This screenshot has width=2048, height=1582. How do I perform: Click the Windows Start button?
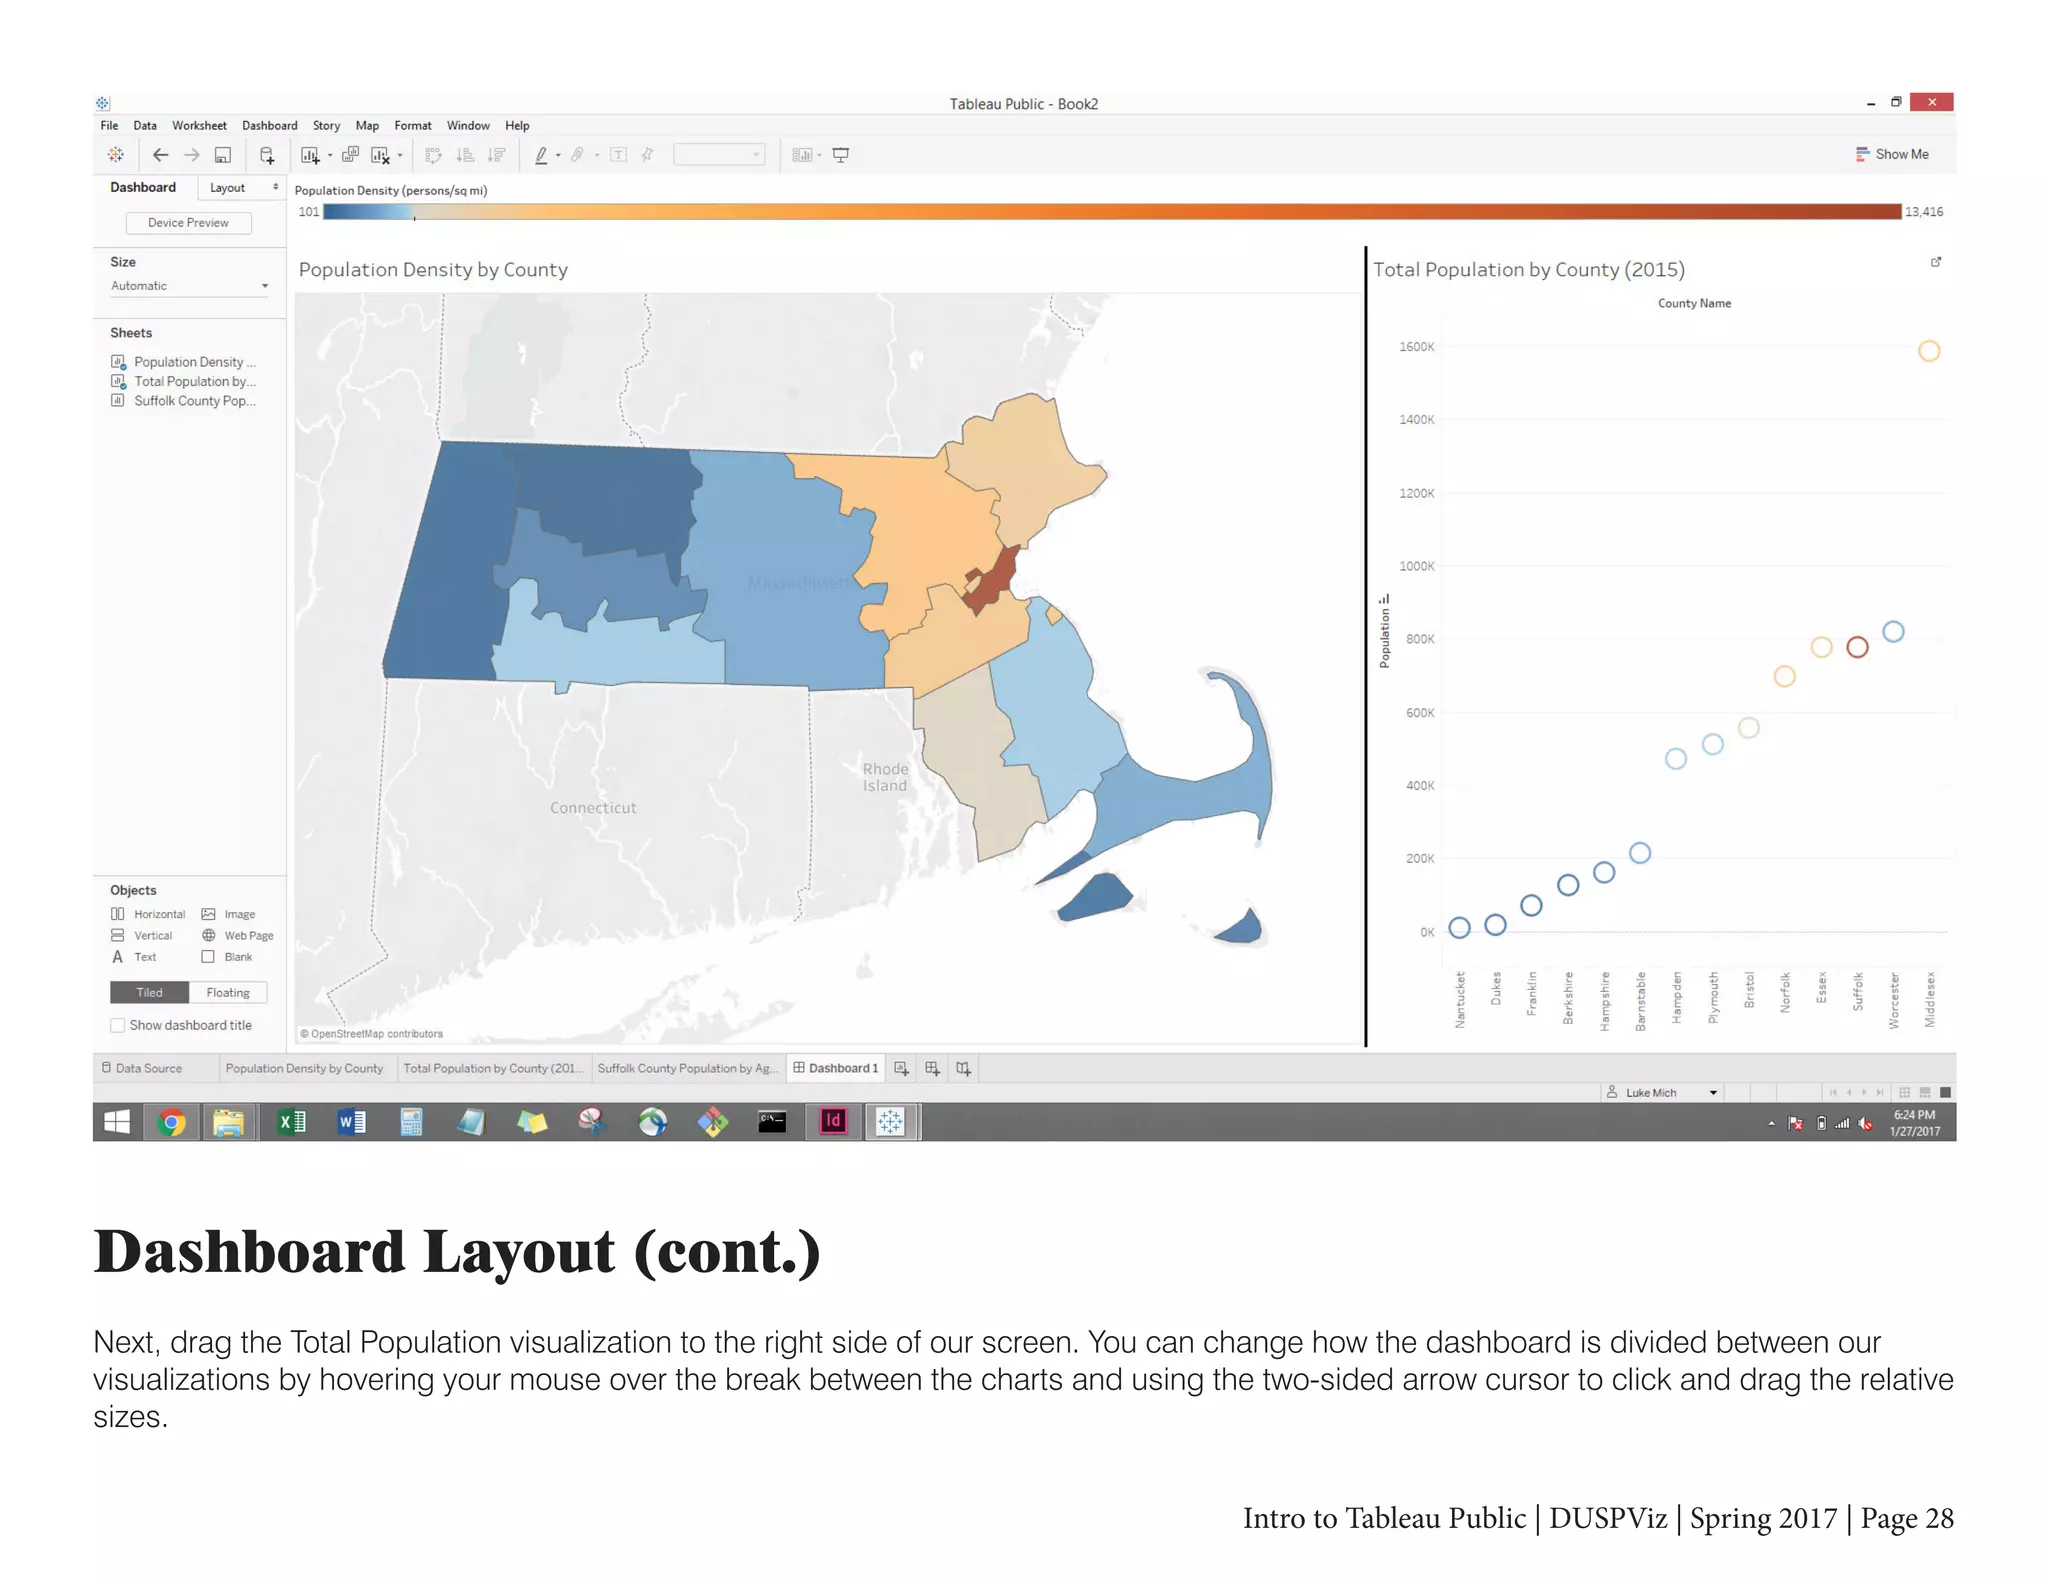pyautogui.click(x=117, y=1122)
